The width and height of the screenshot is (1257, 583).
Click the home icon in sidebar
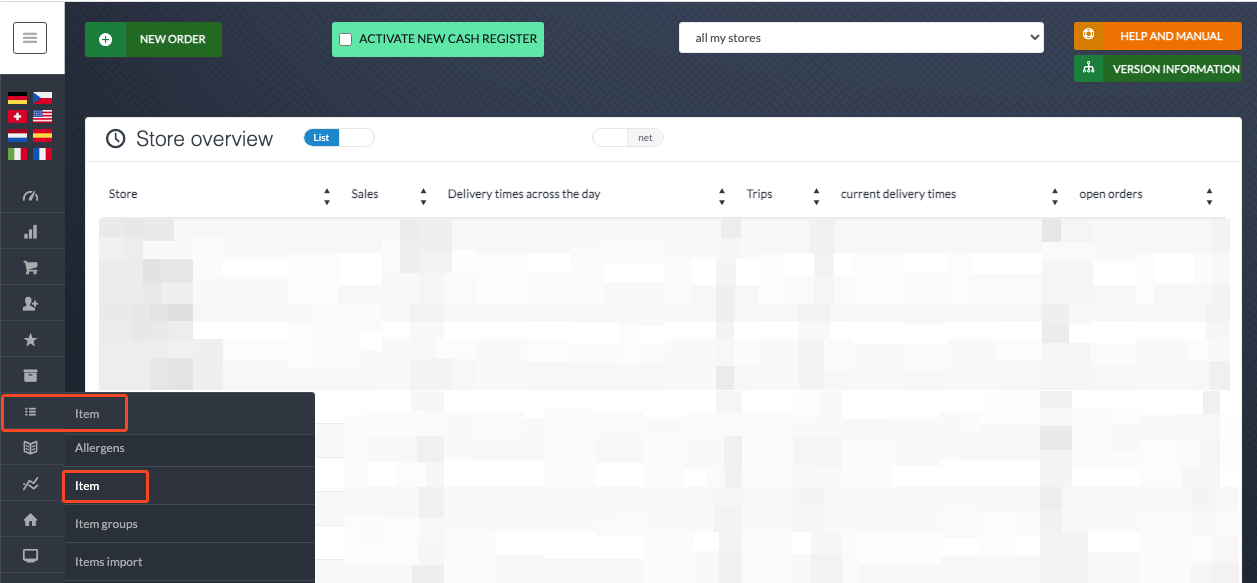(x=30, y=520)
